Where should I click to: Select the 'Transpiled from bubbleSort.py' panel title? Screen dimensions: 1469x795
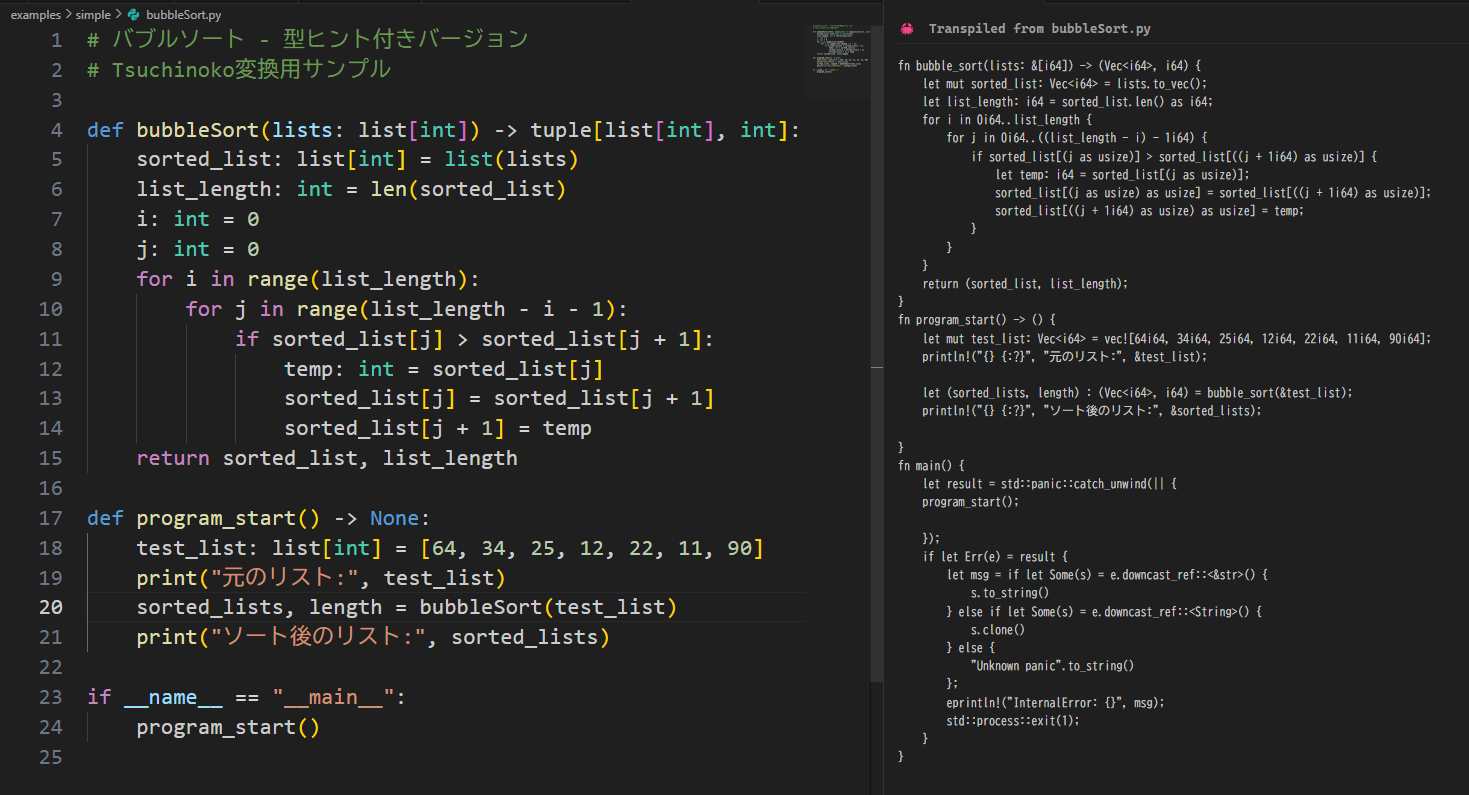click(1039, 29)
